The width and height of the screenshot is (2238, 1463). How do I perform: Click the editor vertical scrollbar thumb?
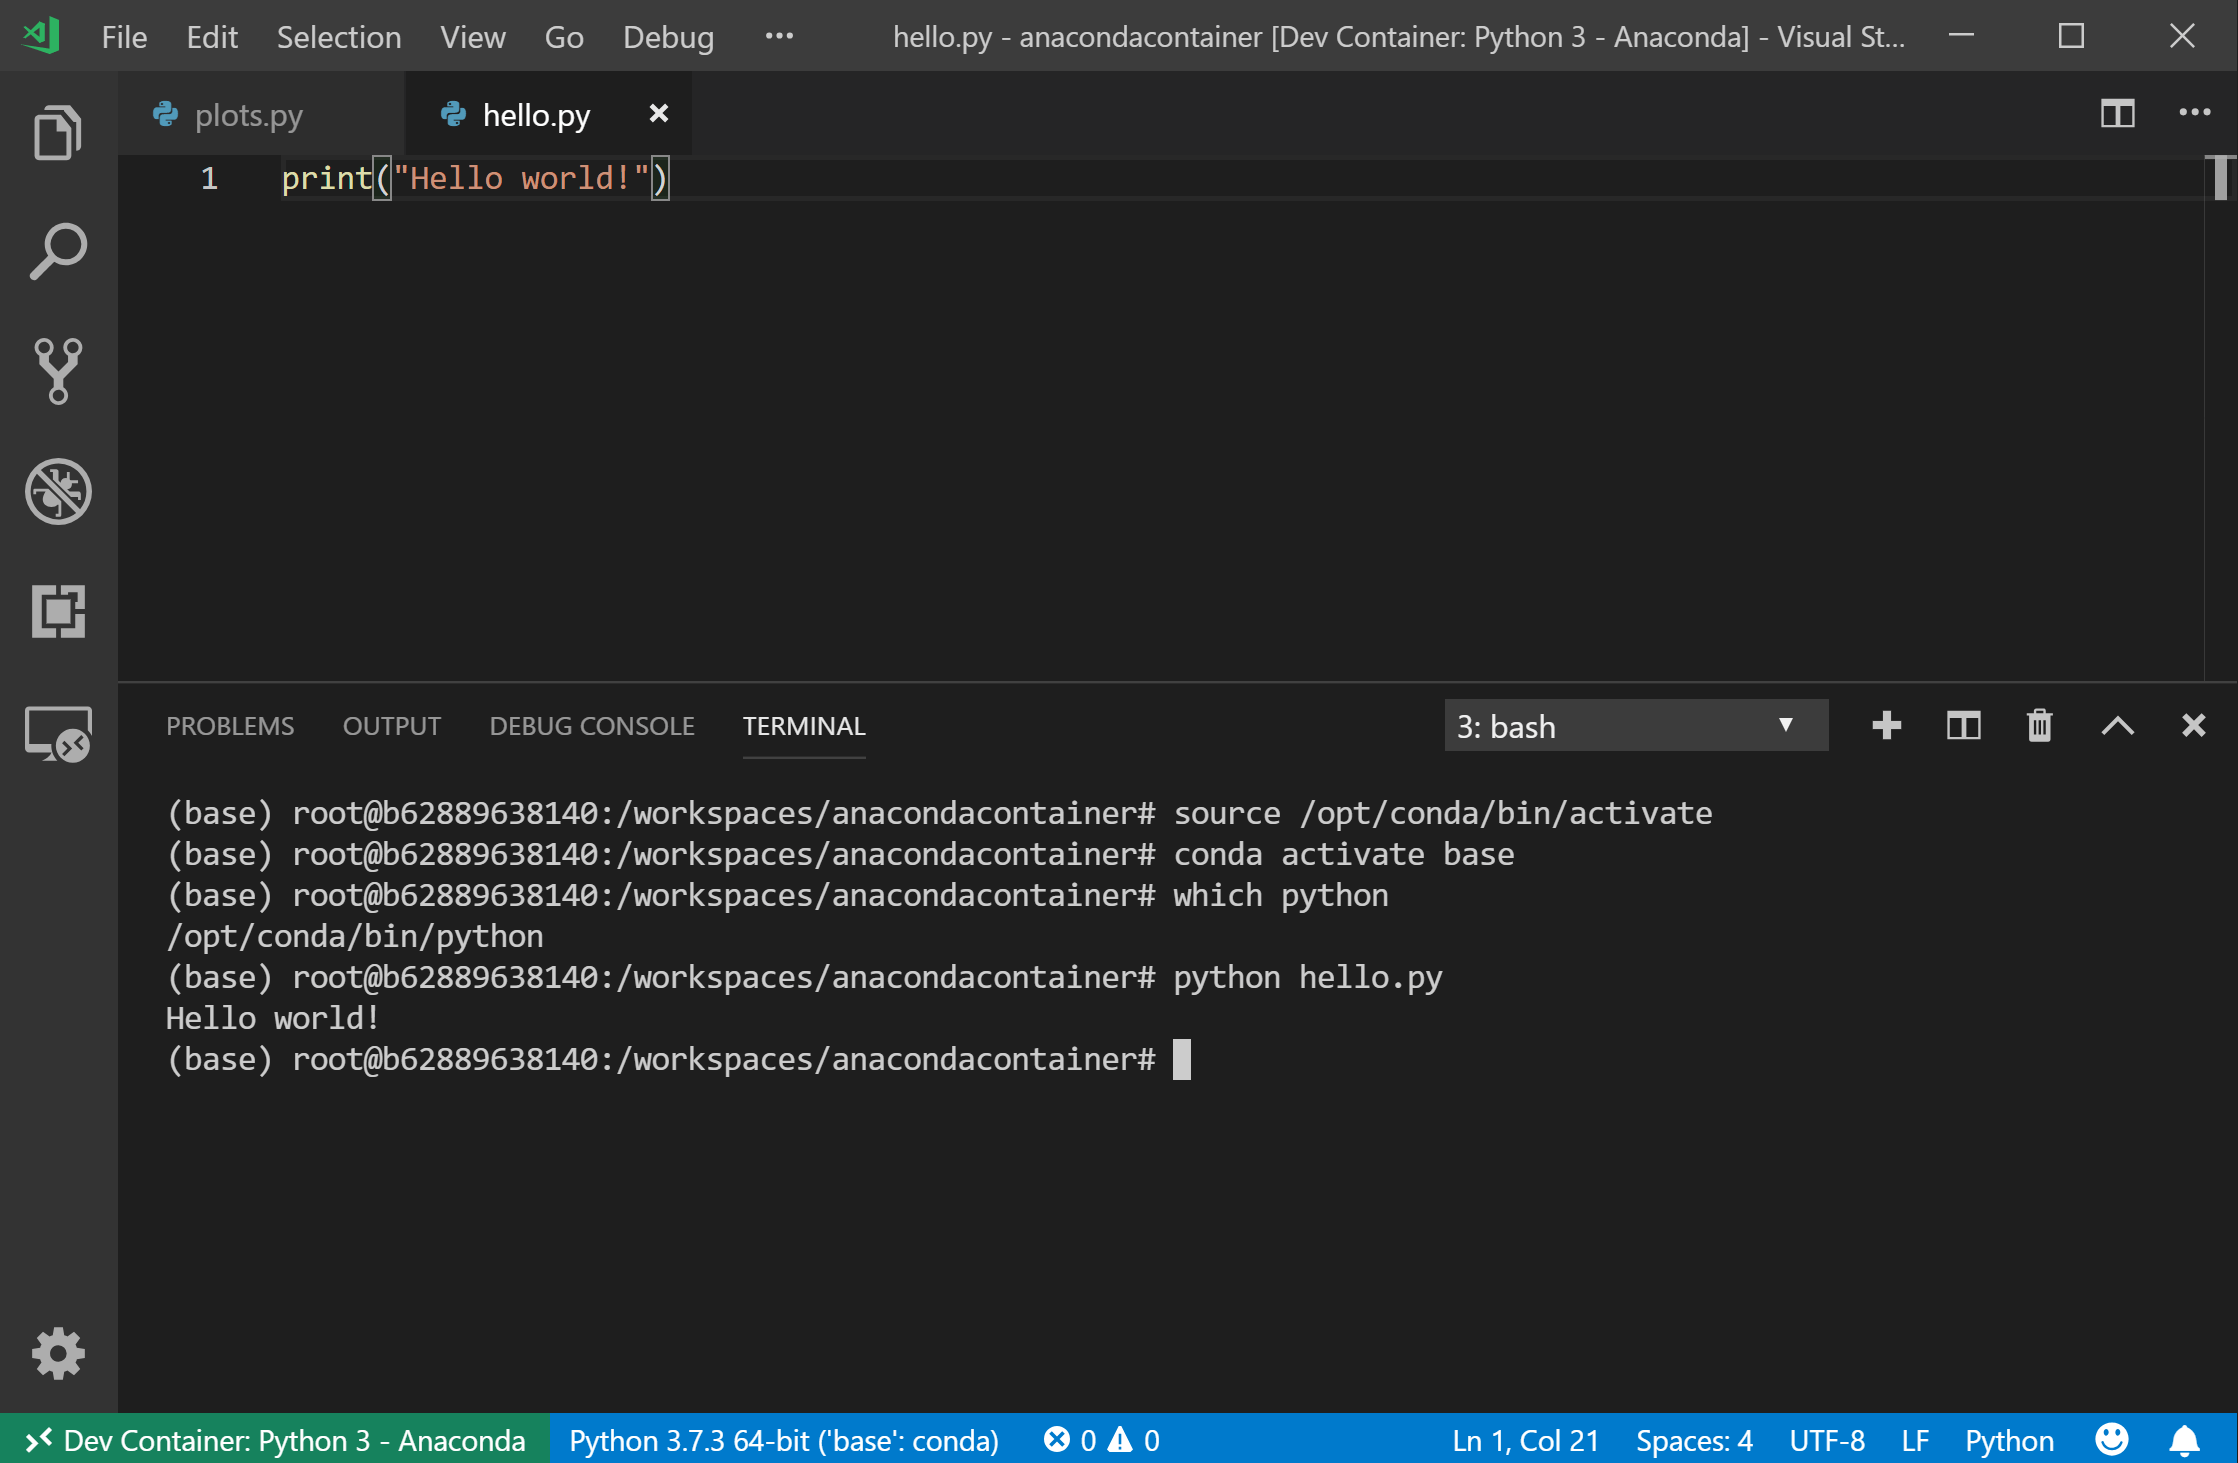coord(2220,178)
